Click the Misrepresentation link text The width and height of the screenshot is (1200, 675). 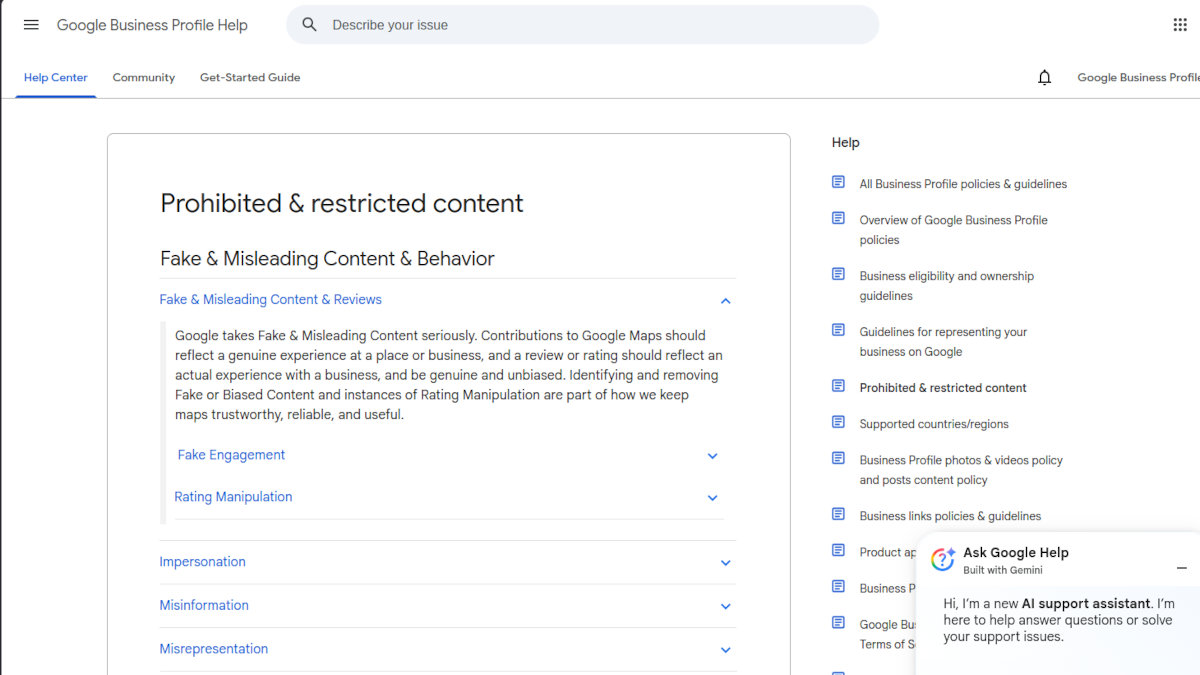click(214, 649)
